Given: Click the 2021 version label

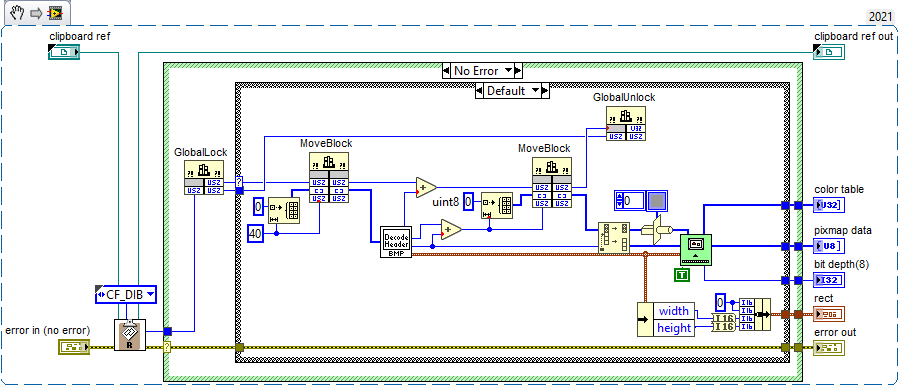Looking at the screenshot, I should click(x=880, y=17).
